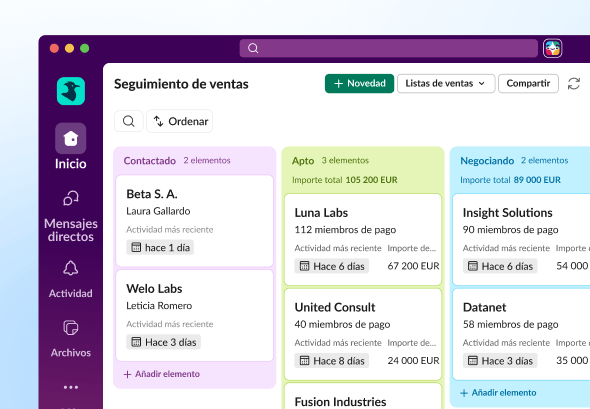Open Actividad bell icon
The image size is (590, 409).
pos(71,268)
